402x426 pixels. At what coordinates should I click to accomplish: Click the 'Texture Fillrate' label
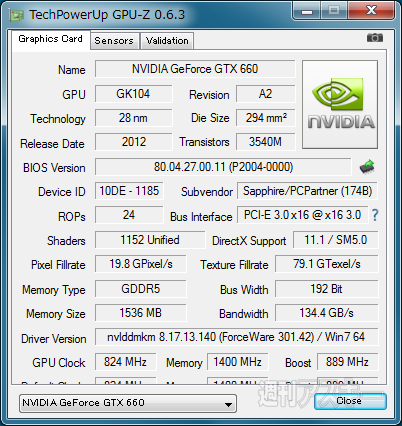click(234, 265)
